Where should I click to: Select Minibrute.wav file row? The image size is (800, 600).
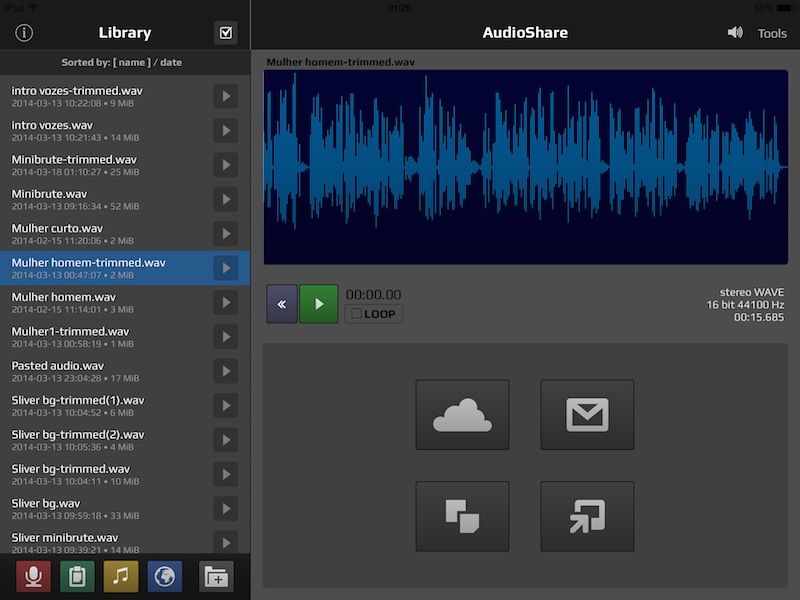[x=125, y=199]
